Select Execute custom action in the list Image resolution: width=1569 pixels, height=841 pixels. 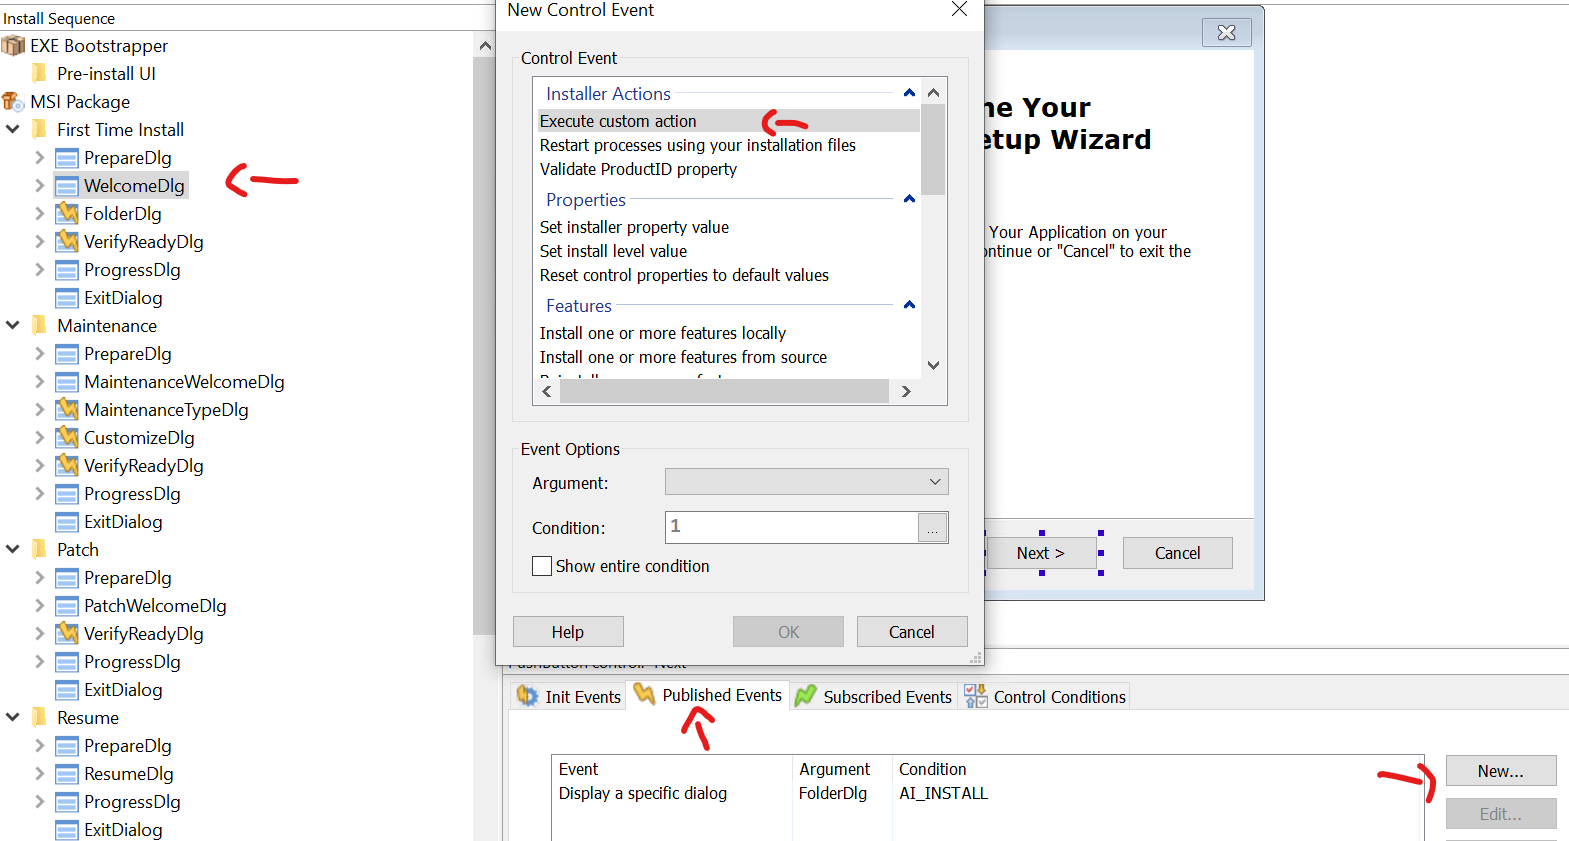pos(618,121)
